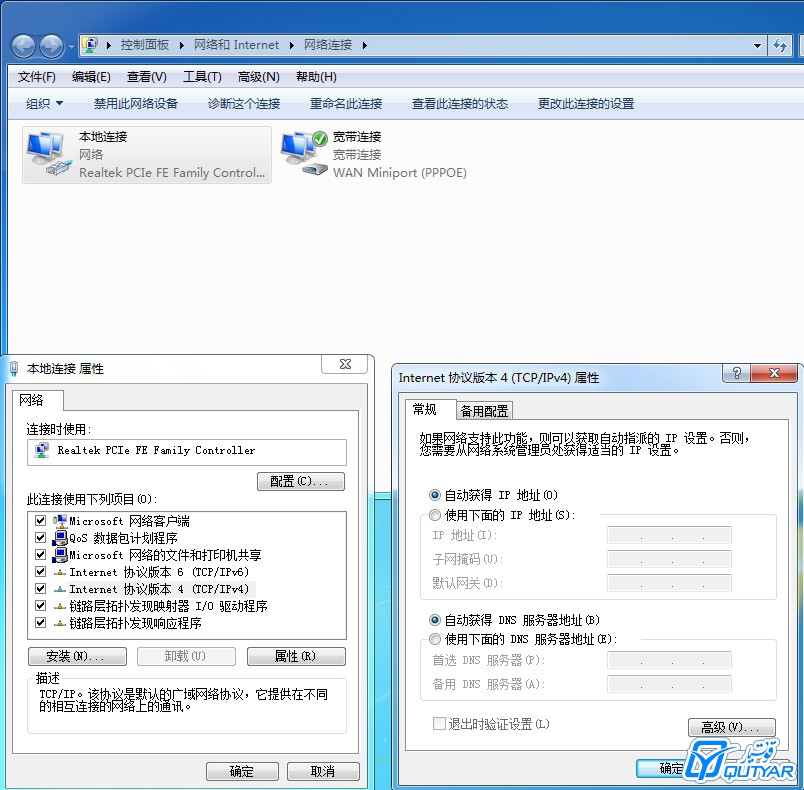Viewport: 804px width, 790px height.
Task: Click the 安装(N)... button
Action: pyautogui.click(x=77, y=656)
